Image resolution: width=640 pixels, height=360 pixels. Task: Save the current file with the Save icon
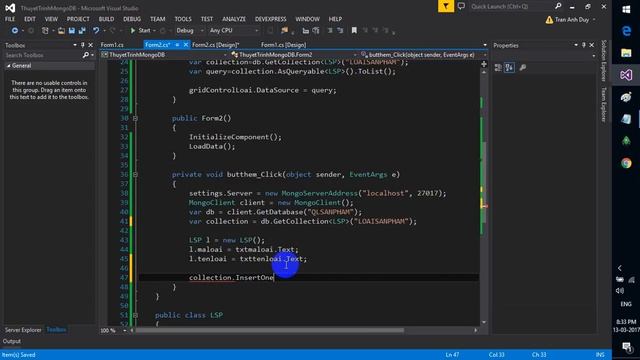(72, 31)
